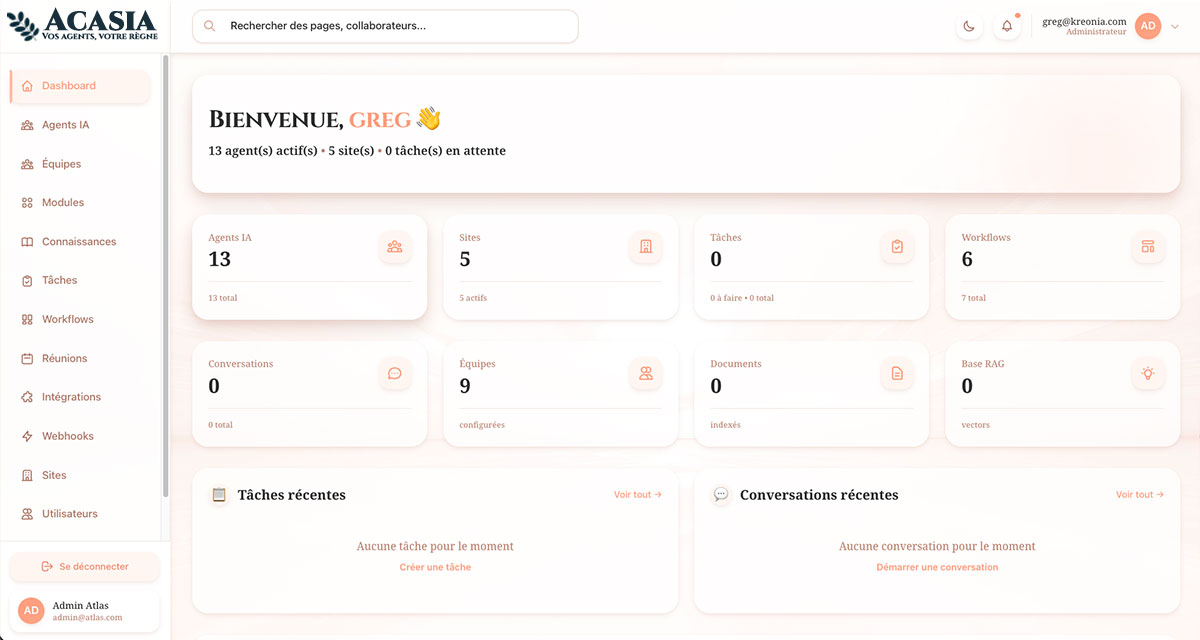Image resolution: width=1200 pixels, height=640 pixels.
Task: Click Démarrer une conversation link
Action: pyautogui.click(x=937, y=566)
